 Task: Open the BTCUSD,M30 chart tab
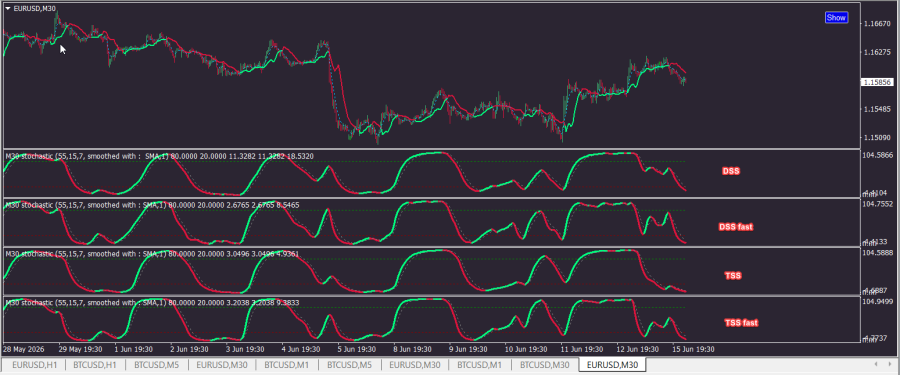point(545,365)
